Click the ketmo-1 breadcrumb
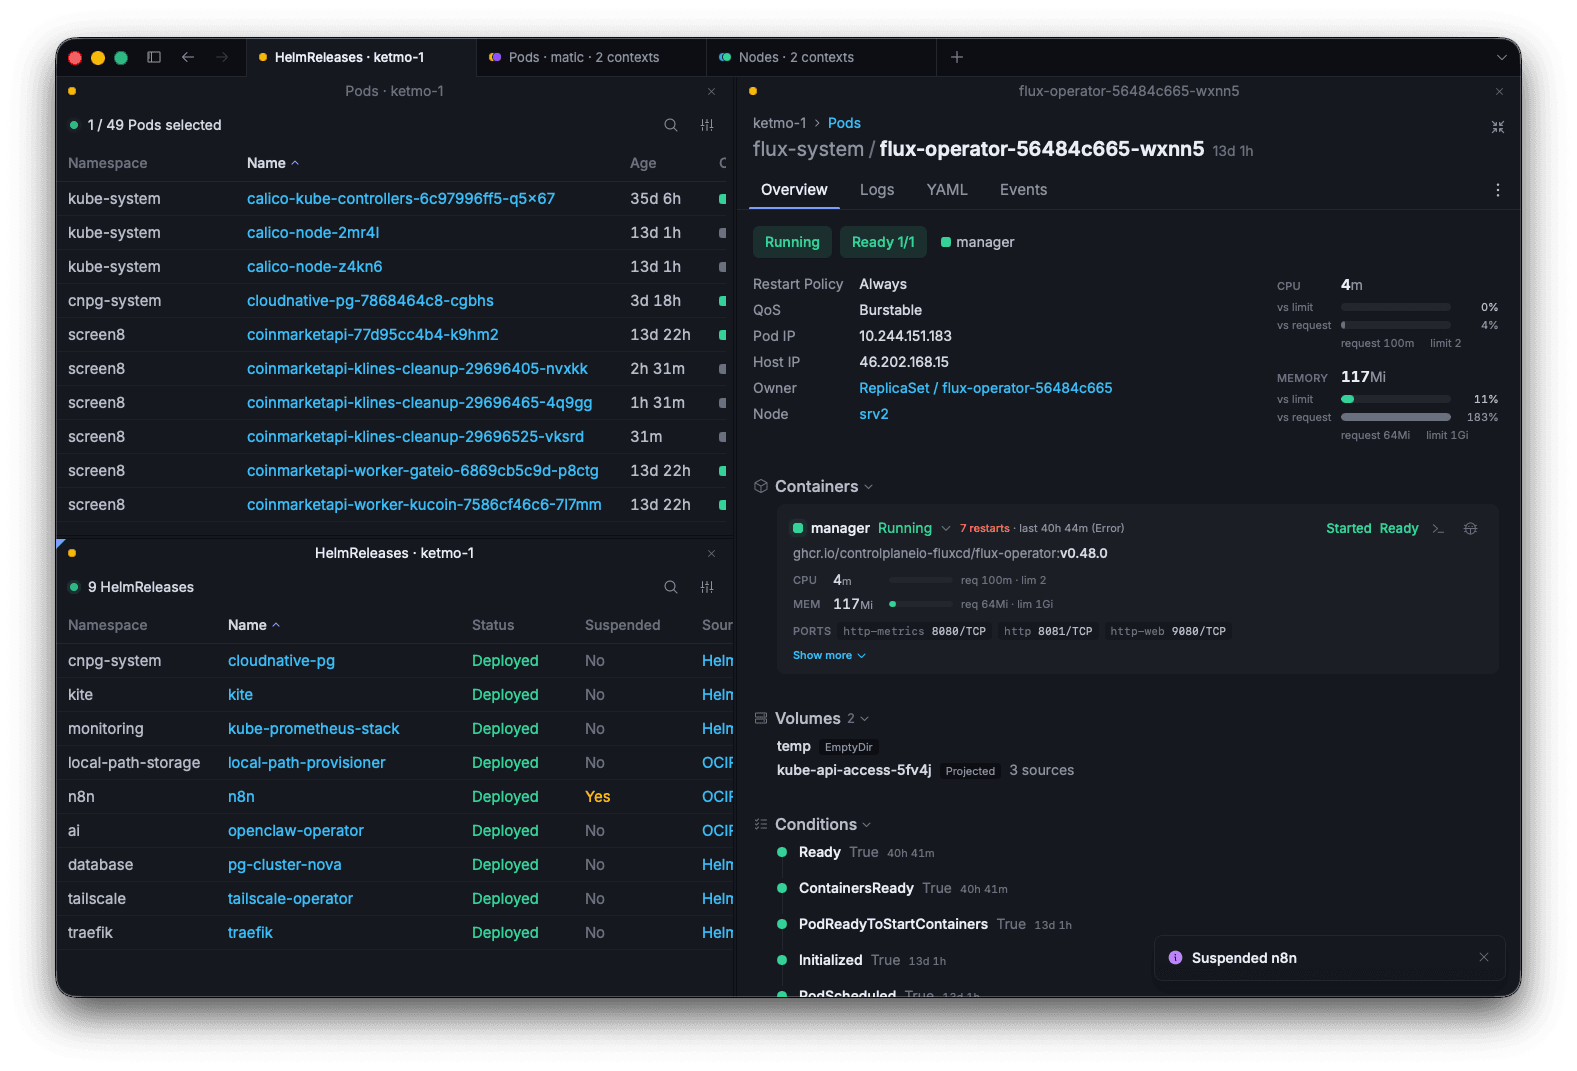This screenshot has width=1577, height=1071. click(x=779, y=123)
